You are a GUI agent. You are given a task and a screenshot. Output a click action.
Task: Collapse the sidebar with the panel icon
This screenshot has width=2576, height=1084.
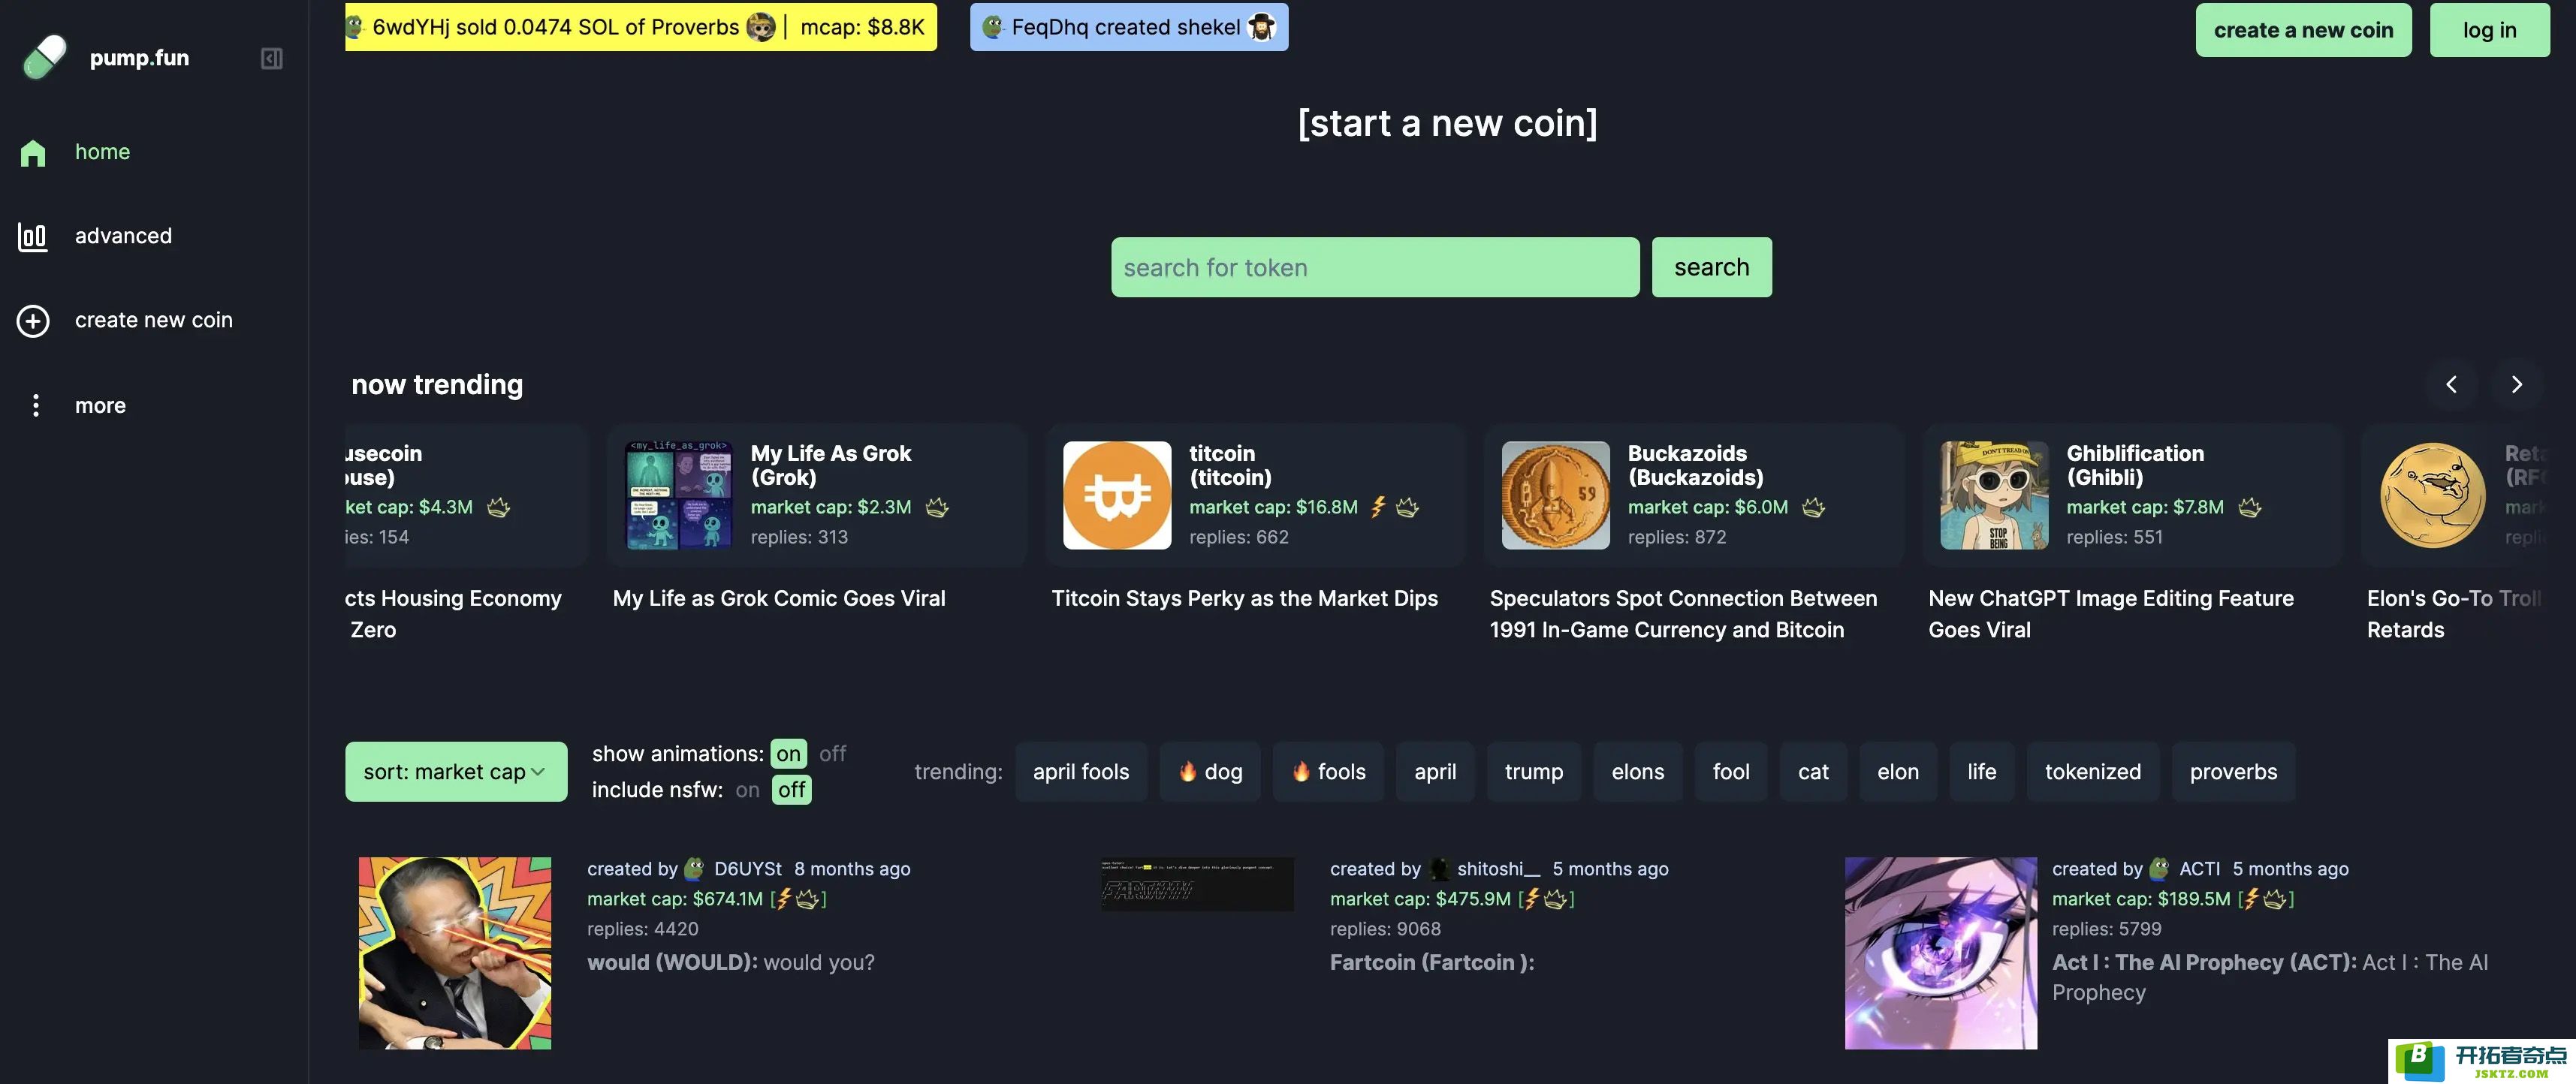coord(271,59)
